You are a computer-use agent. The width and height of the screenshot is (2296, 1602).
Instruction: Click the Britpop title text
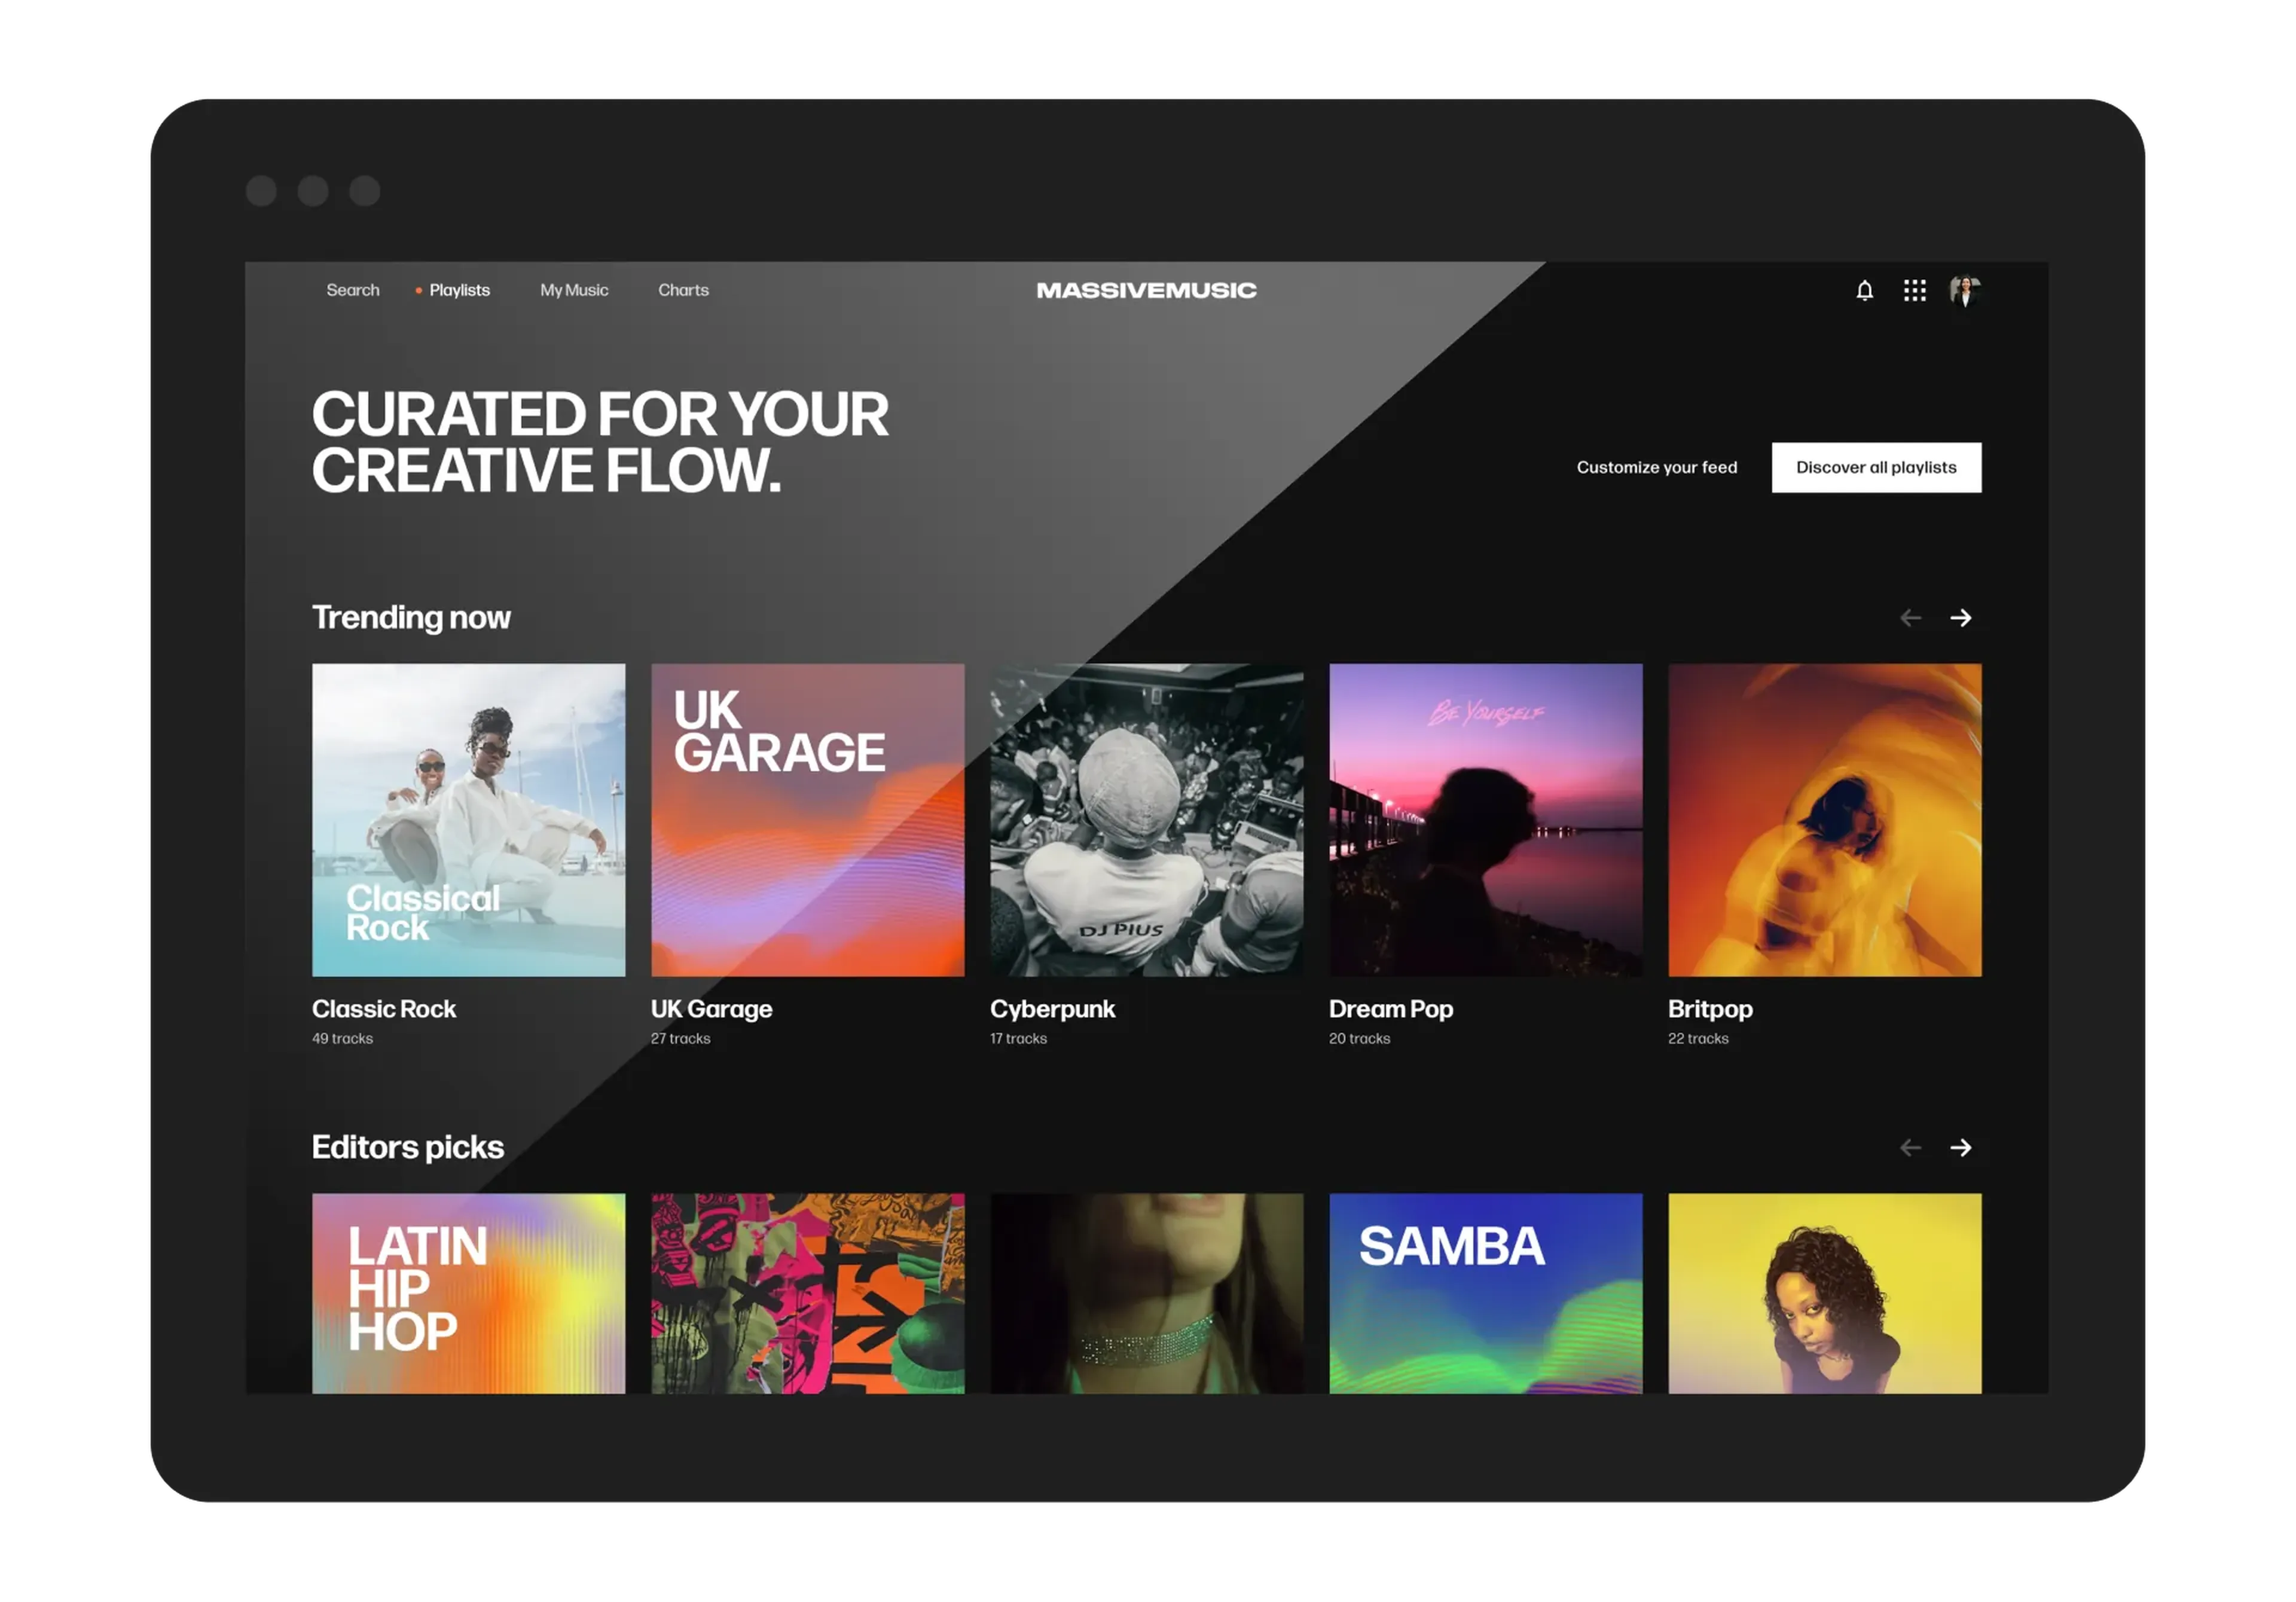click(1710, 1009)
